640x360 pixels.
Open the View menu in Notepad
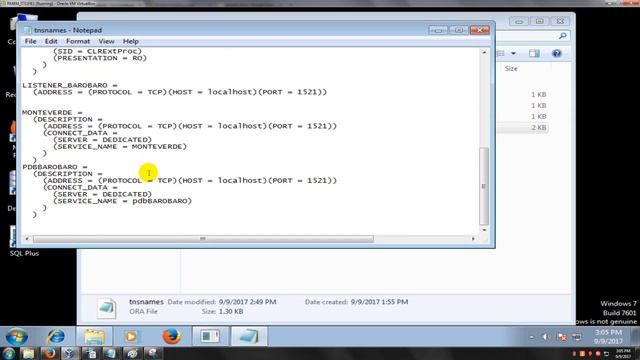[x=106, y=41]
